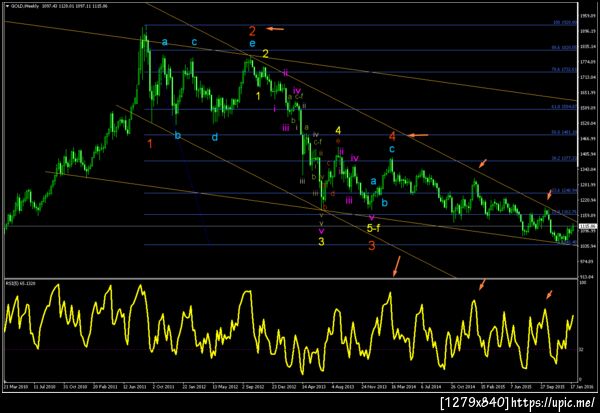
Task: Click the '11 Jul 2010' date label
Action: [x=45, y=387]
